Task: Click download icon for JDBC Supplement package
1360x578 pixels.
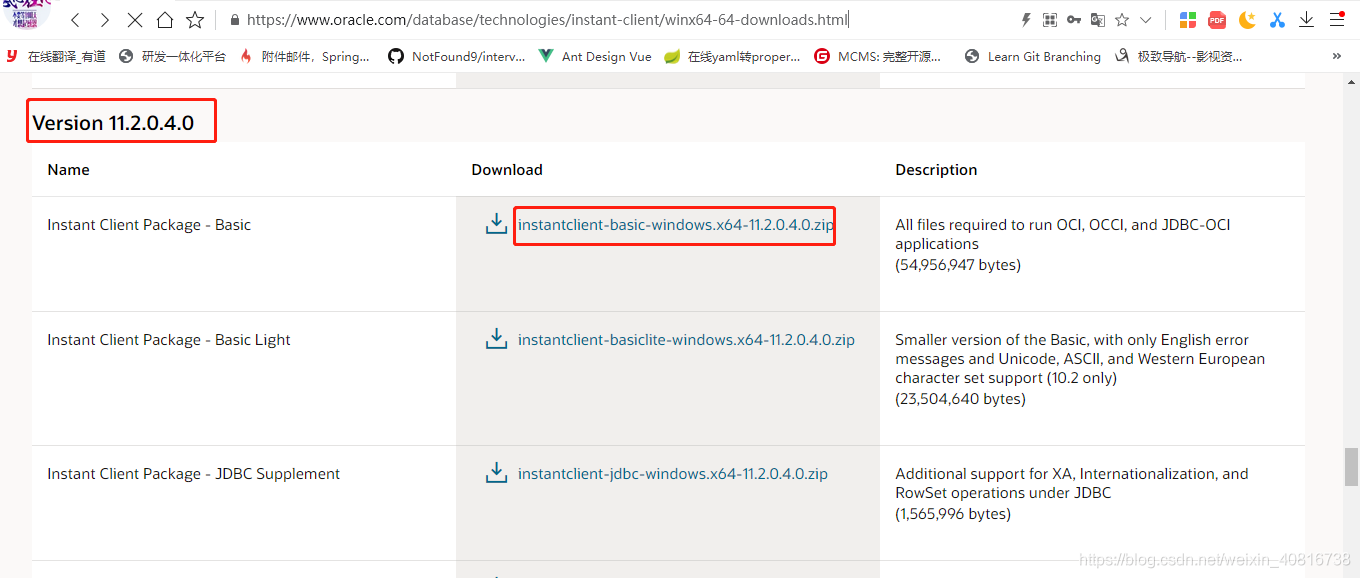Action: coord(496,473)
